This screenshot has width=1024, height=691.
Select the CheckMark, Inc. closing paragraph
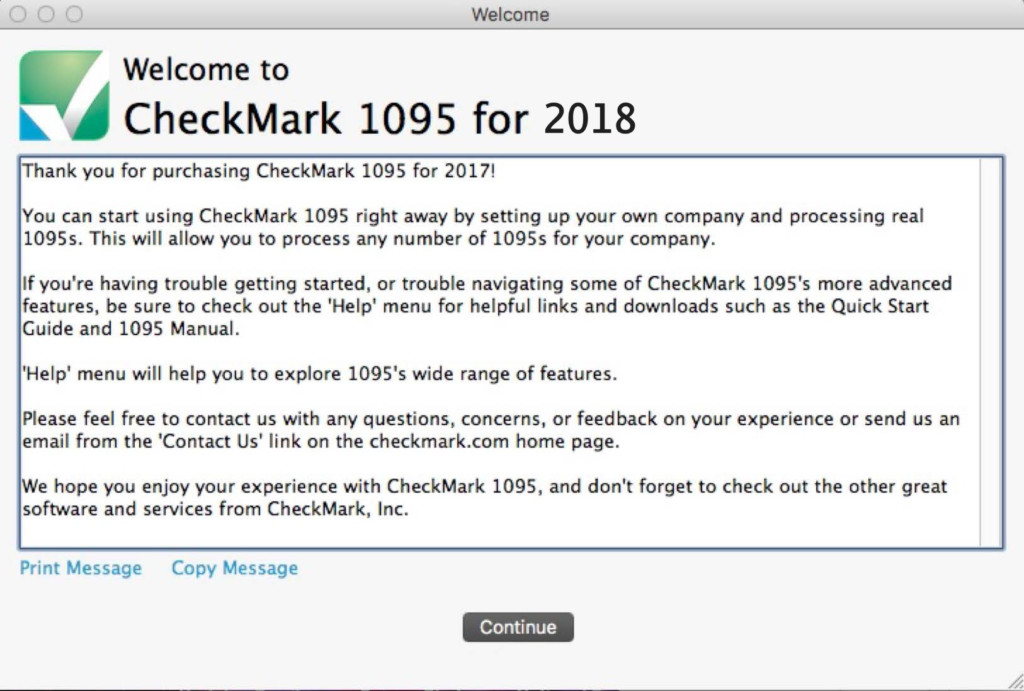pos(480,497)
